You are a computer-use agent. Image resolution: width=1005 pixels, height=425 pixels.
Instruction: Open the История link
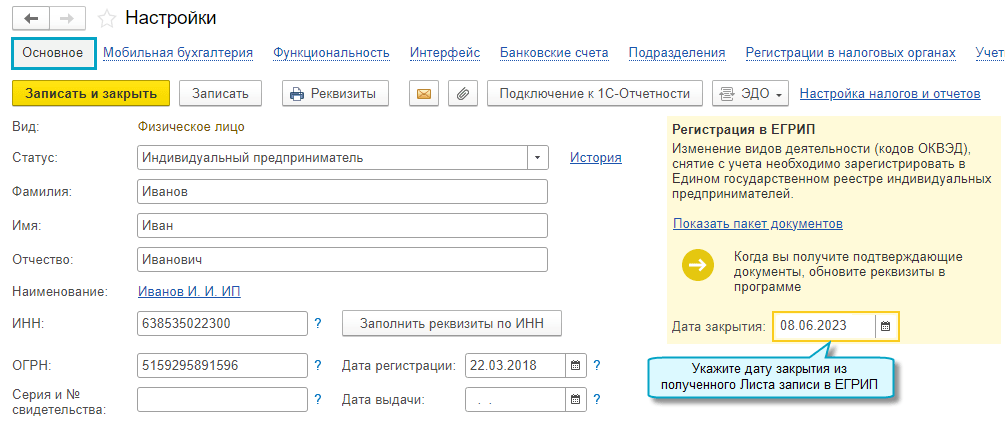point(595,158)
